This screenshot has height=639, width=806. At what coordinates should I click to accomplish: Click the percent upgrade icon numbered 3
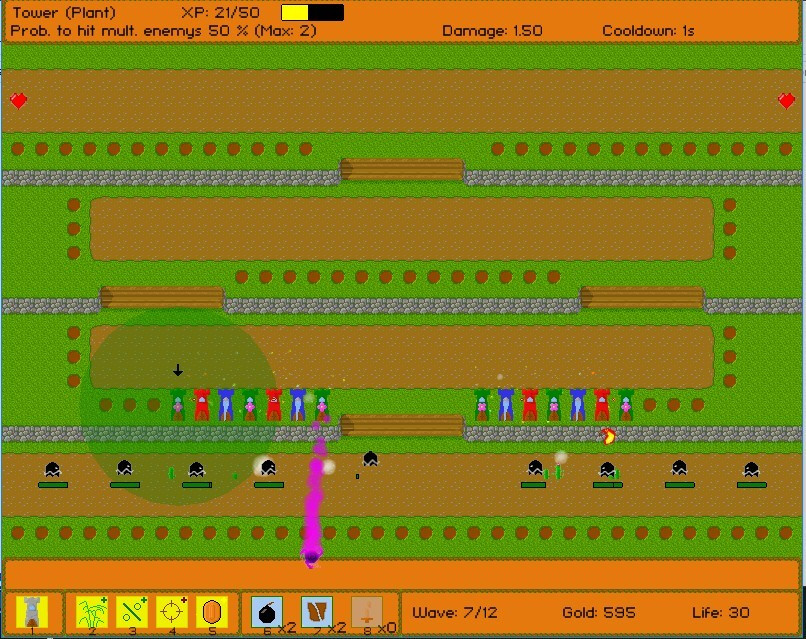click(x=132, y=611)
